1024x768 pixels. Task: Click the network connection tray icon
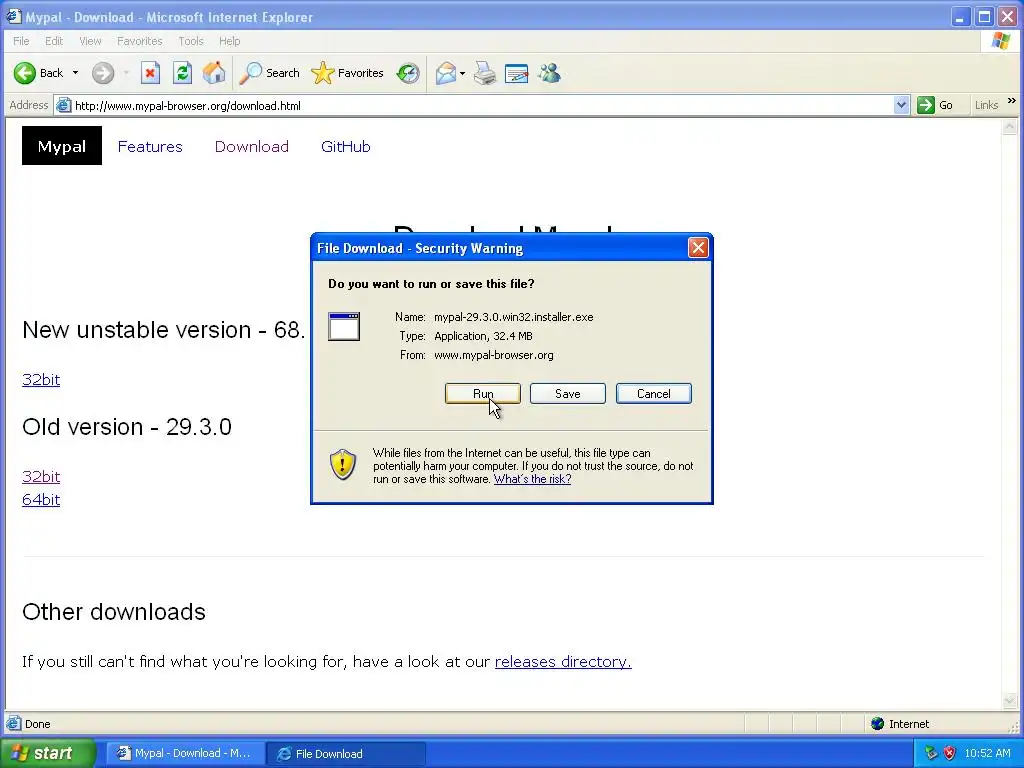[931, 754]
